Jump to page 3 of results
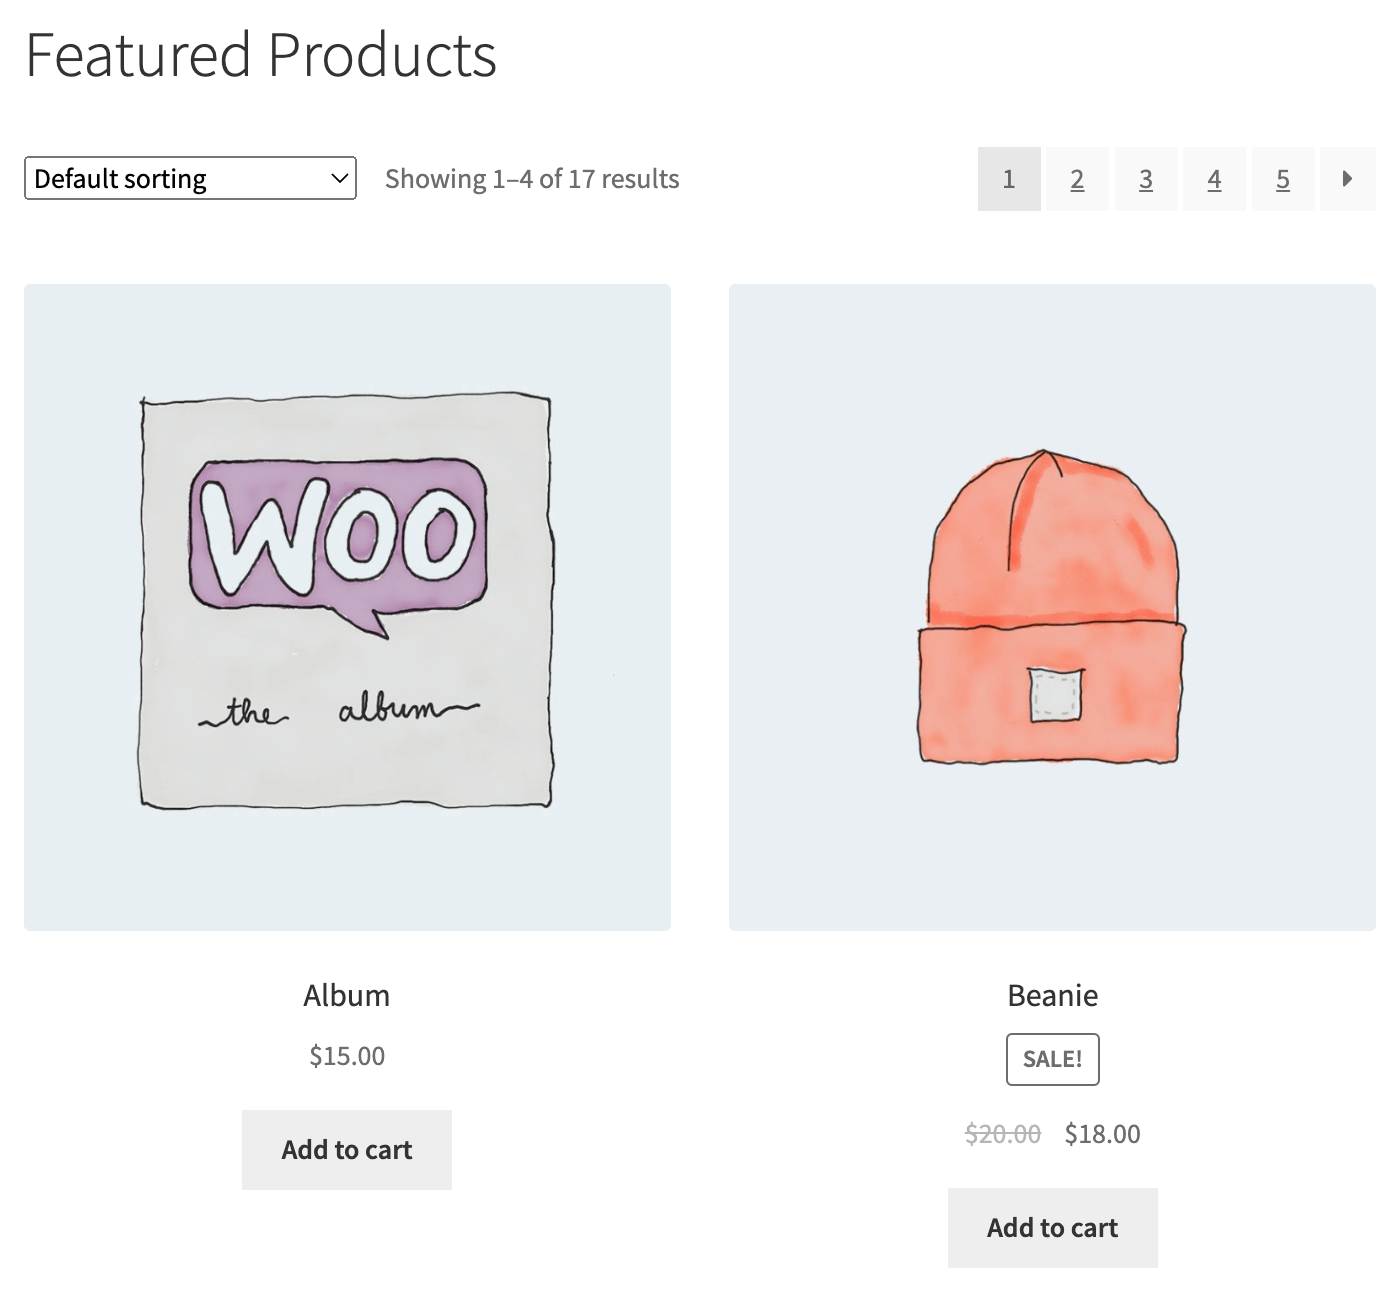1394x1306 pixels. pyautogui.click(x=1146, y=179)
